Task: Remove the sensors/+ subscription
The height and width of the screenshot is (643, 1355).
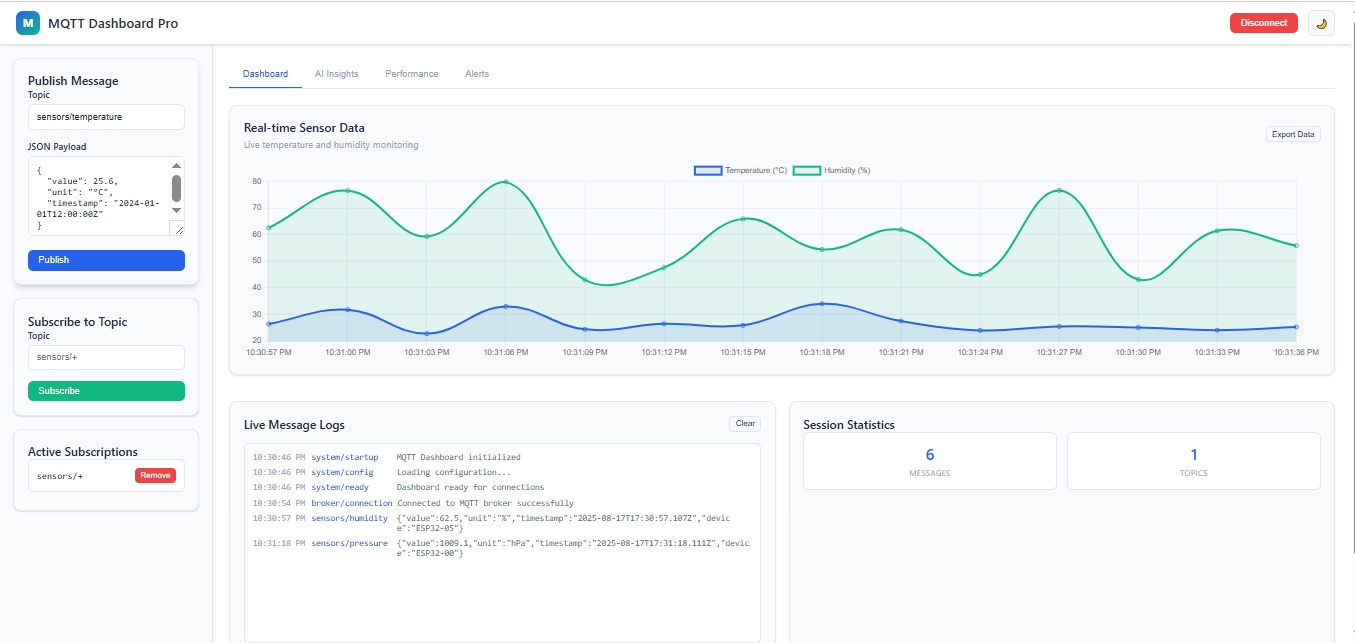Action: pyautogui.click(x=155, y=476)
